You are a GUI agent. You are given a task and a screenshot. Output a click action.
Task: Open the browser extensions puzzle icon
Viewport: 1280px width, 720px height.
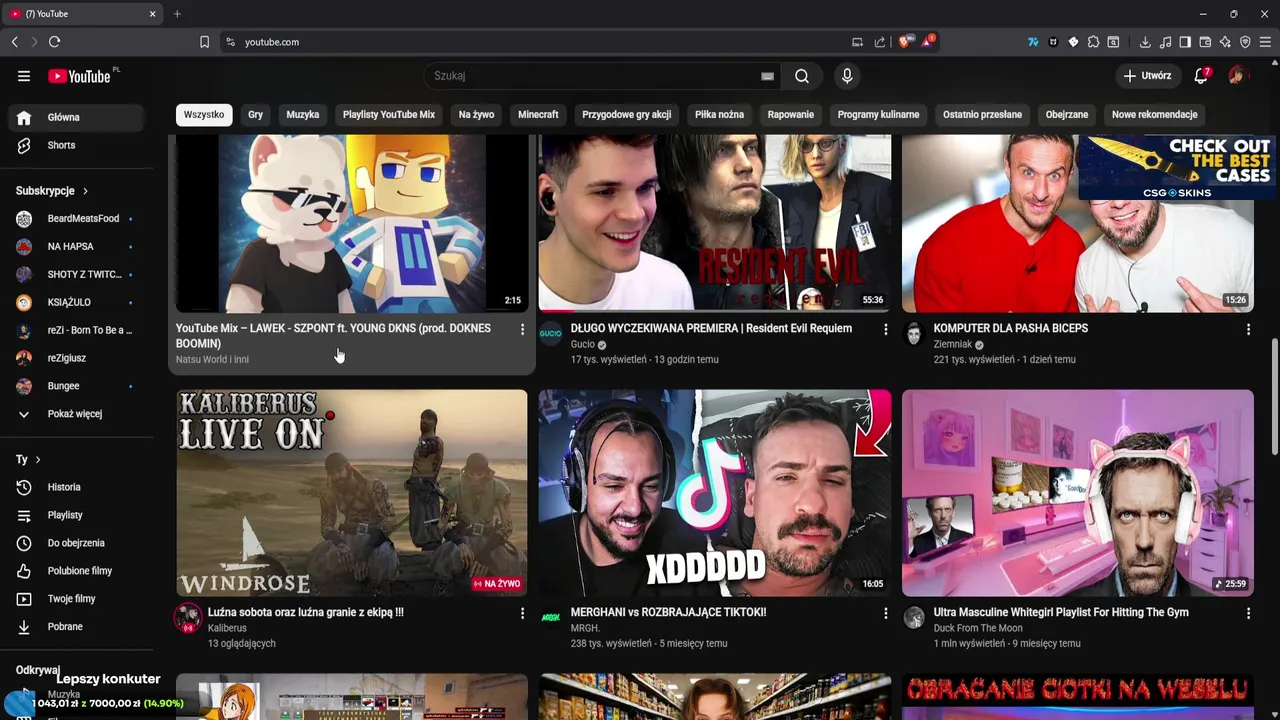[x=1093, y=42]
